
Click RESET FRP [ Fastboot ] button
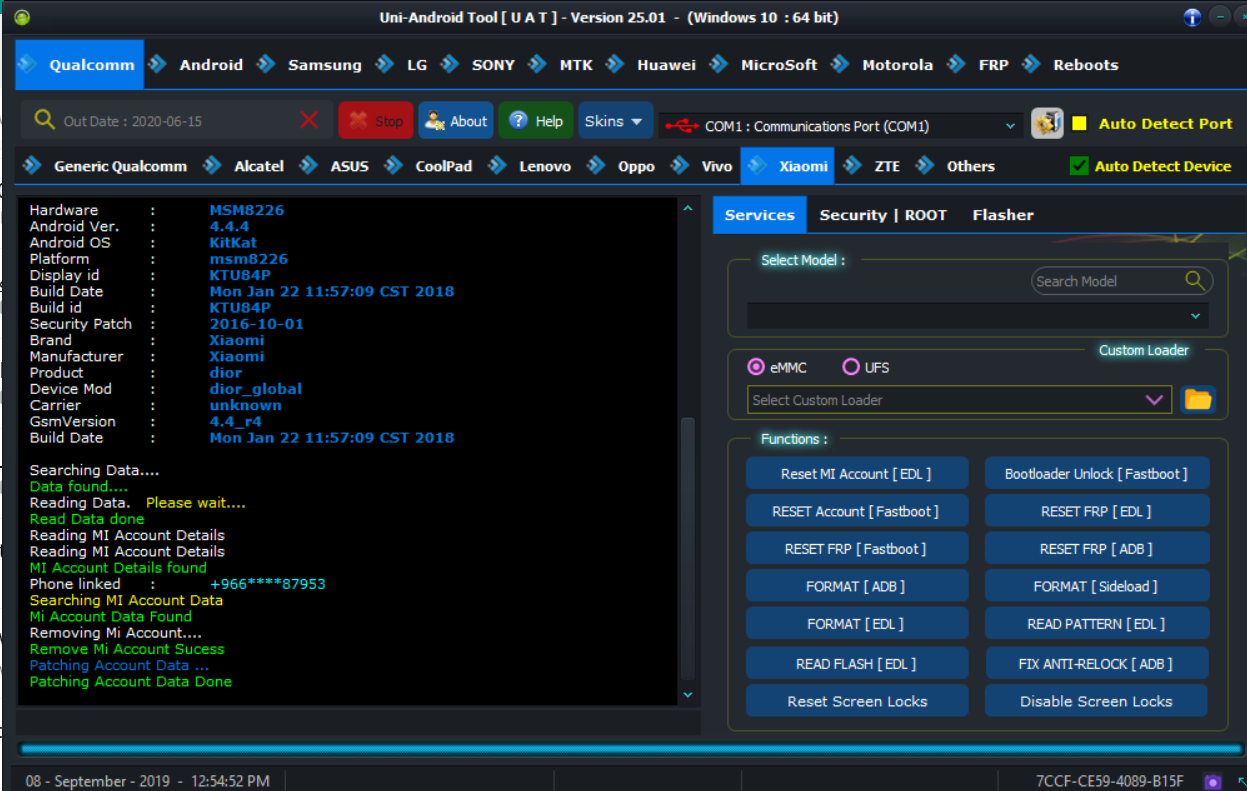click(857, 549)
